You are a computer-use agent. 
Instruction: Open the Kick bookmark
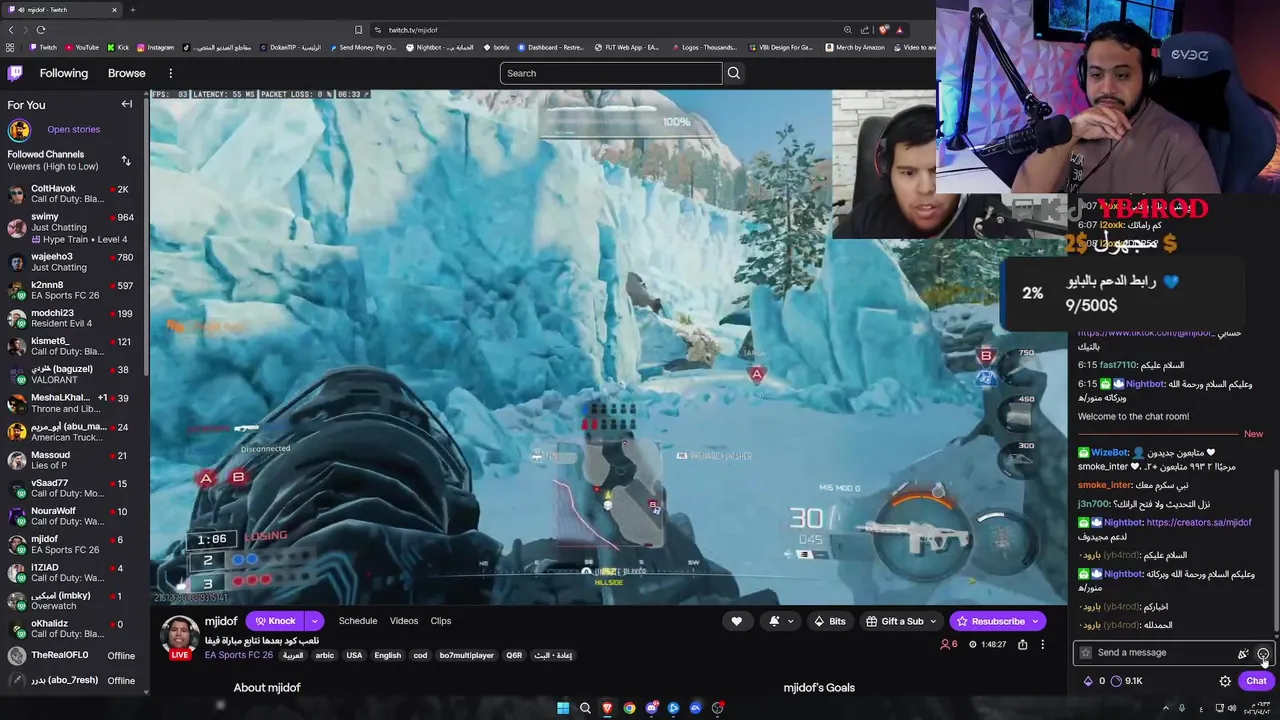118,47
